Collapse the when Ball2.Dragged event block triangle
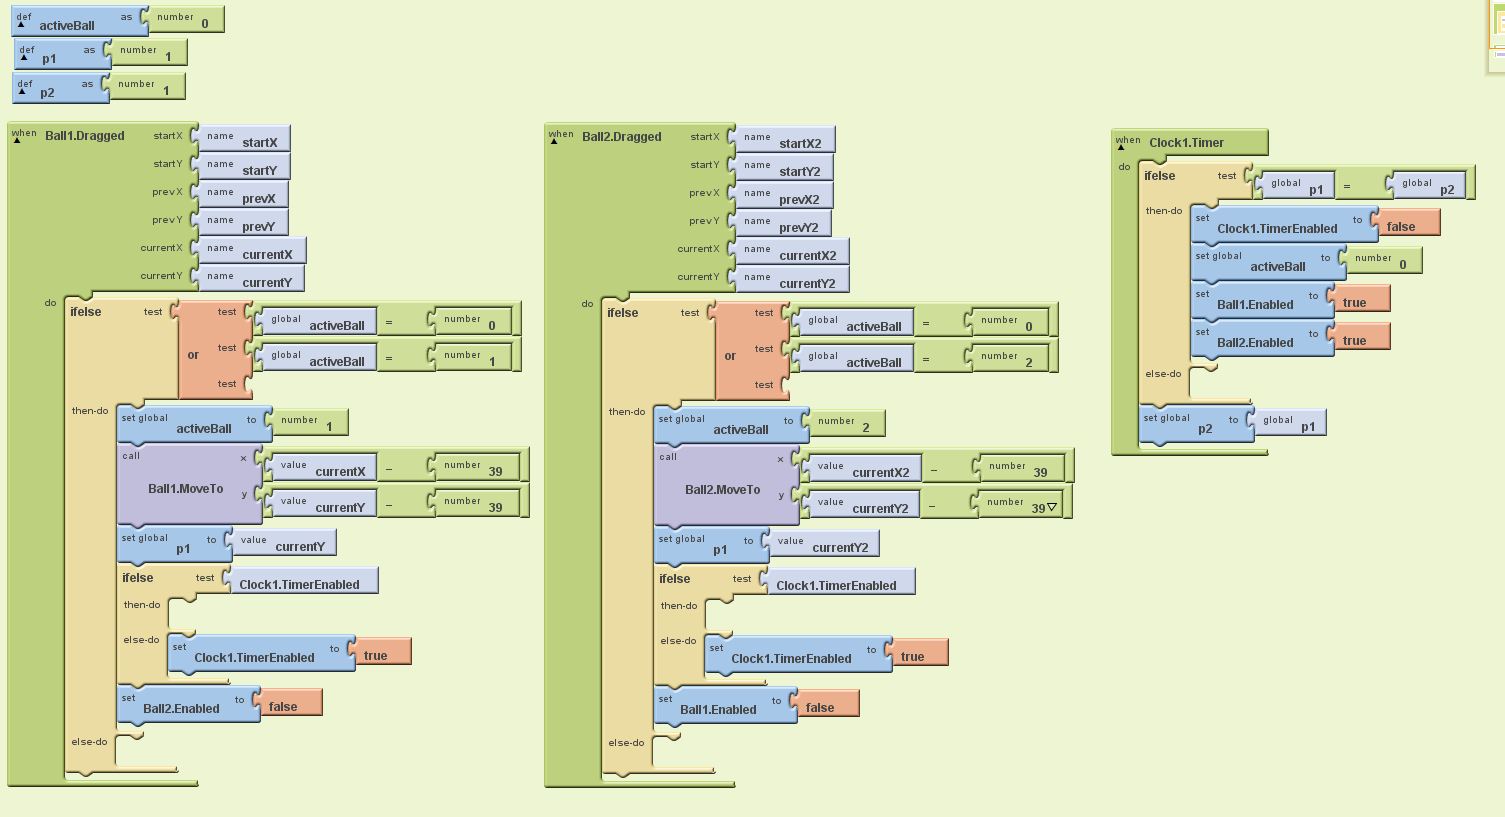This screenshot has height=817, width=1505. (554, 141)
